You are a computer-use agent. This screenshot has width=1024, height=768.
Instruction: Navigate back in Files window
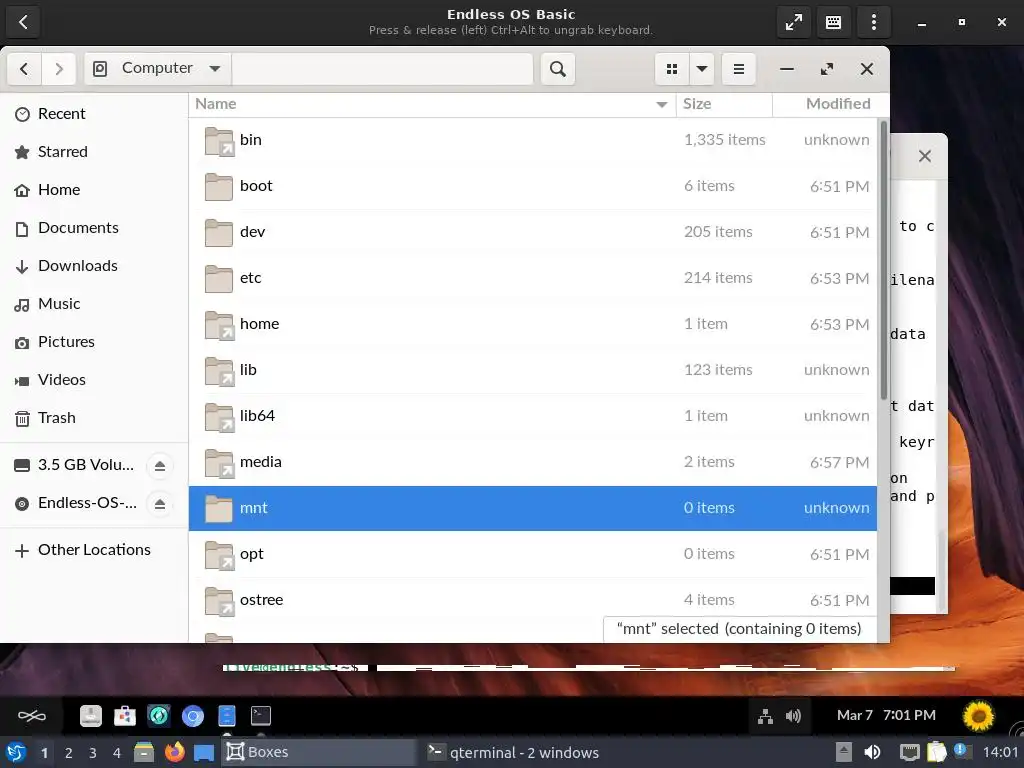pyautogui.click(x=24, y=69)
